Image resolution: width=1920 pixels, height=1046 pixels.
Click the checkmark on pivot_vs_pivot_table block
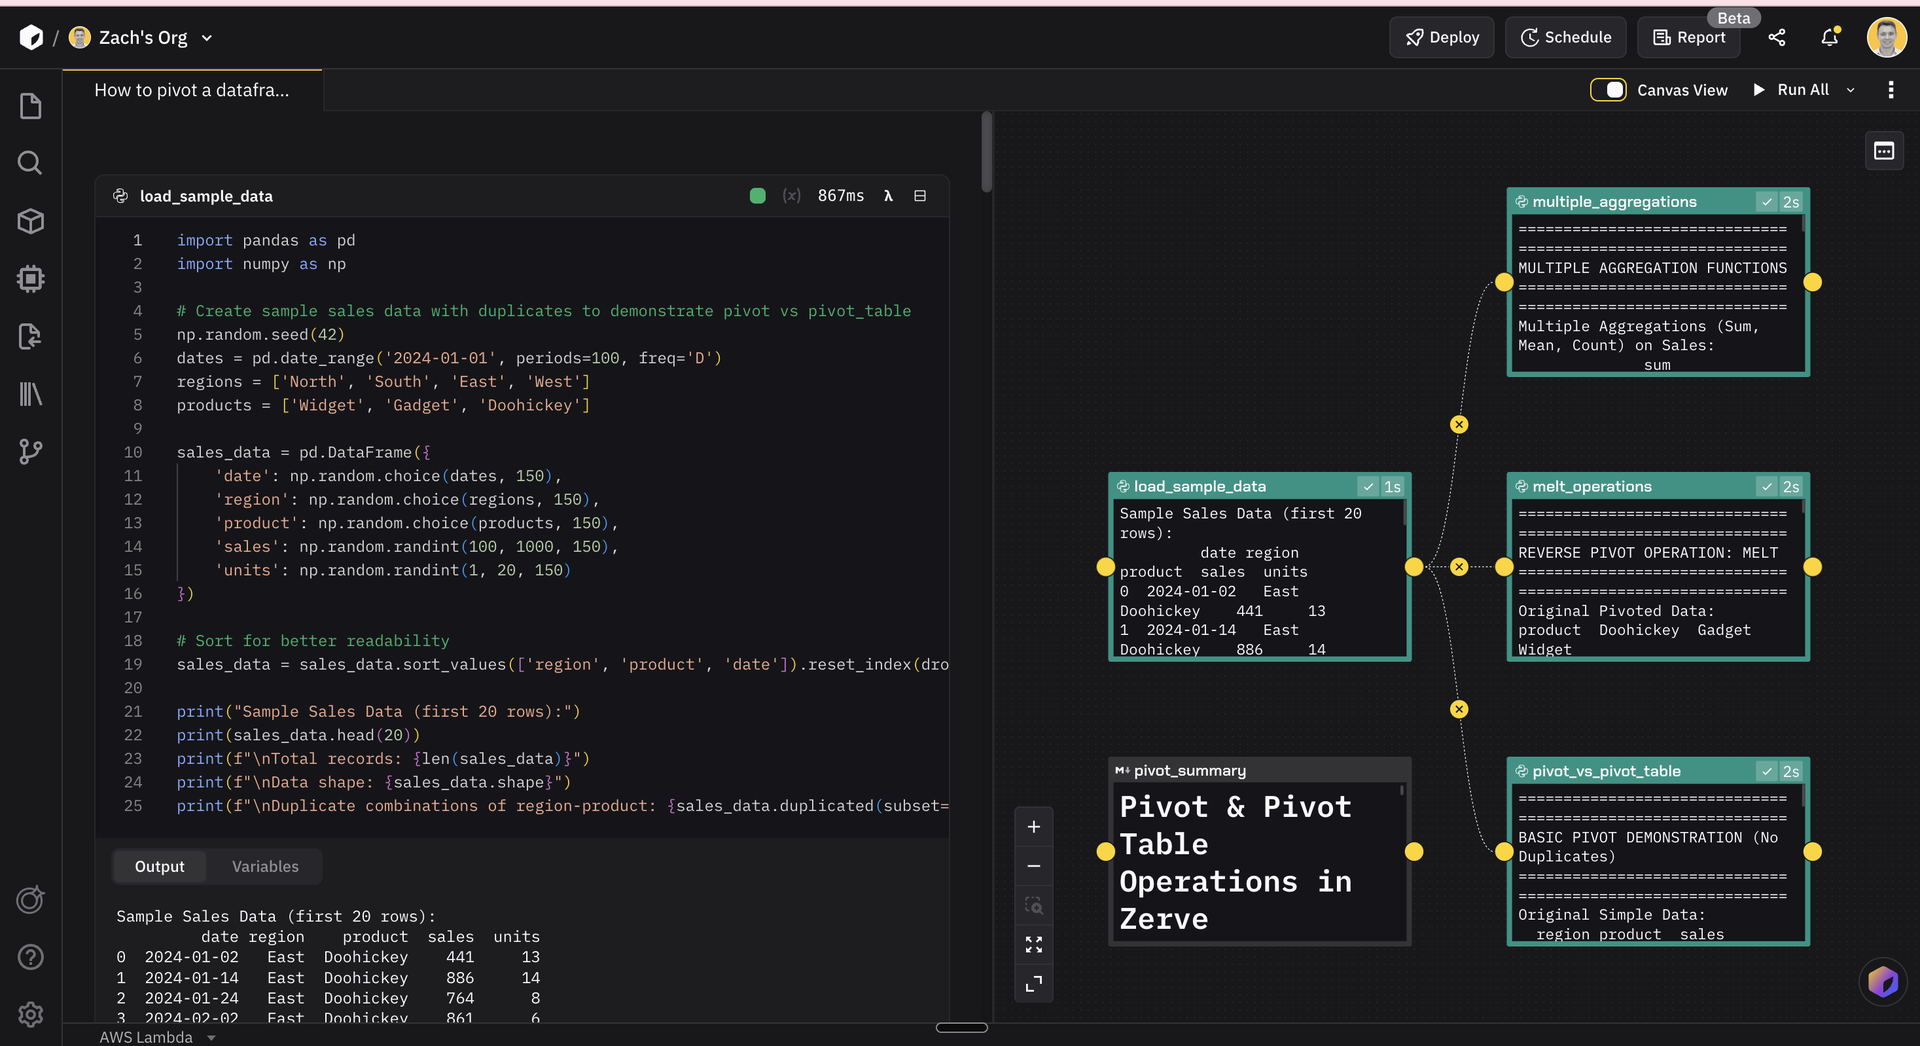click(x=1768, y=771)
